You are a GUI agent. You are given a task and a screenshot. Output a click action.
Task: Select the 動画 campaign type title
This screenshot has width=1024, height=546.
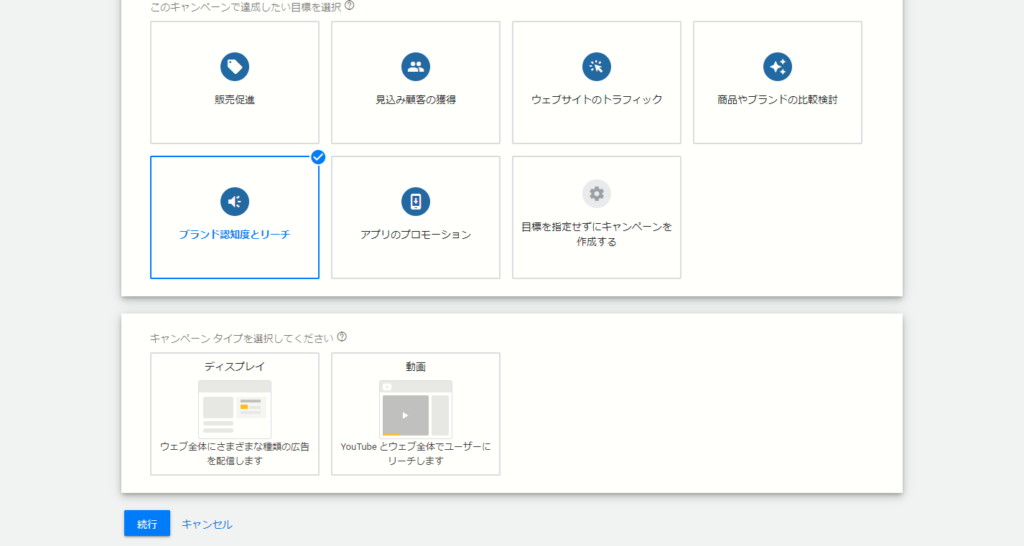pyautogui.click(x=415, y=366)
